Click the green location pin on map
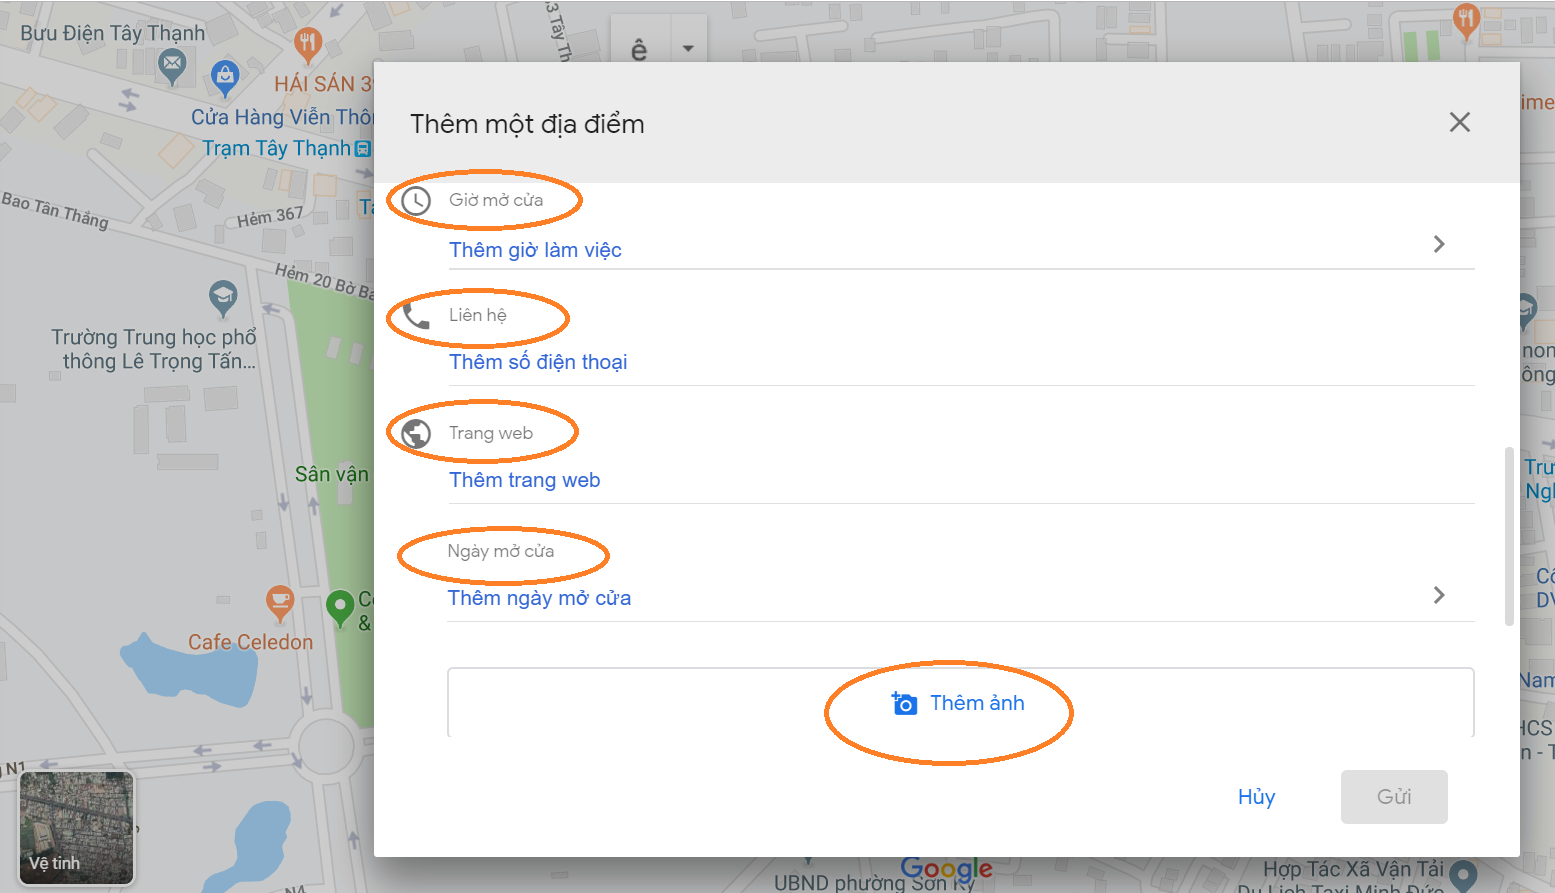 click(340, 606)
